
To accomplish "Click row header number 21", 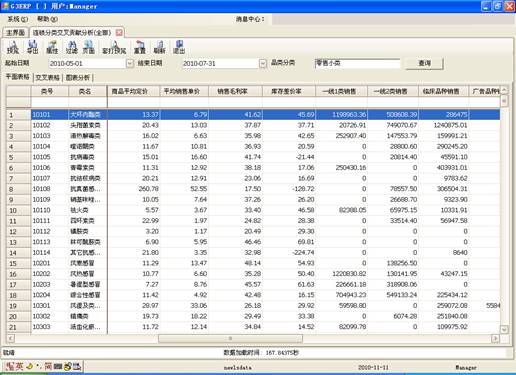I will pos(18,327).
